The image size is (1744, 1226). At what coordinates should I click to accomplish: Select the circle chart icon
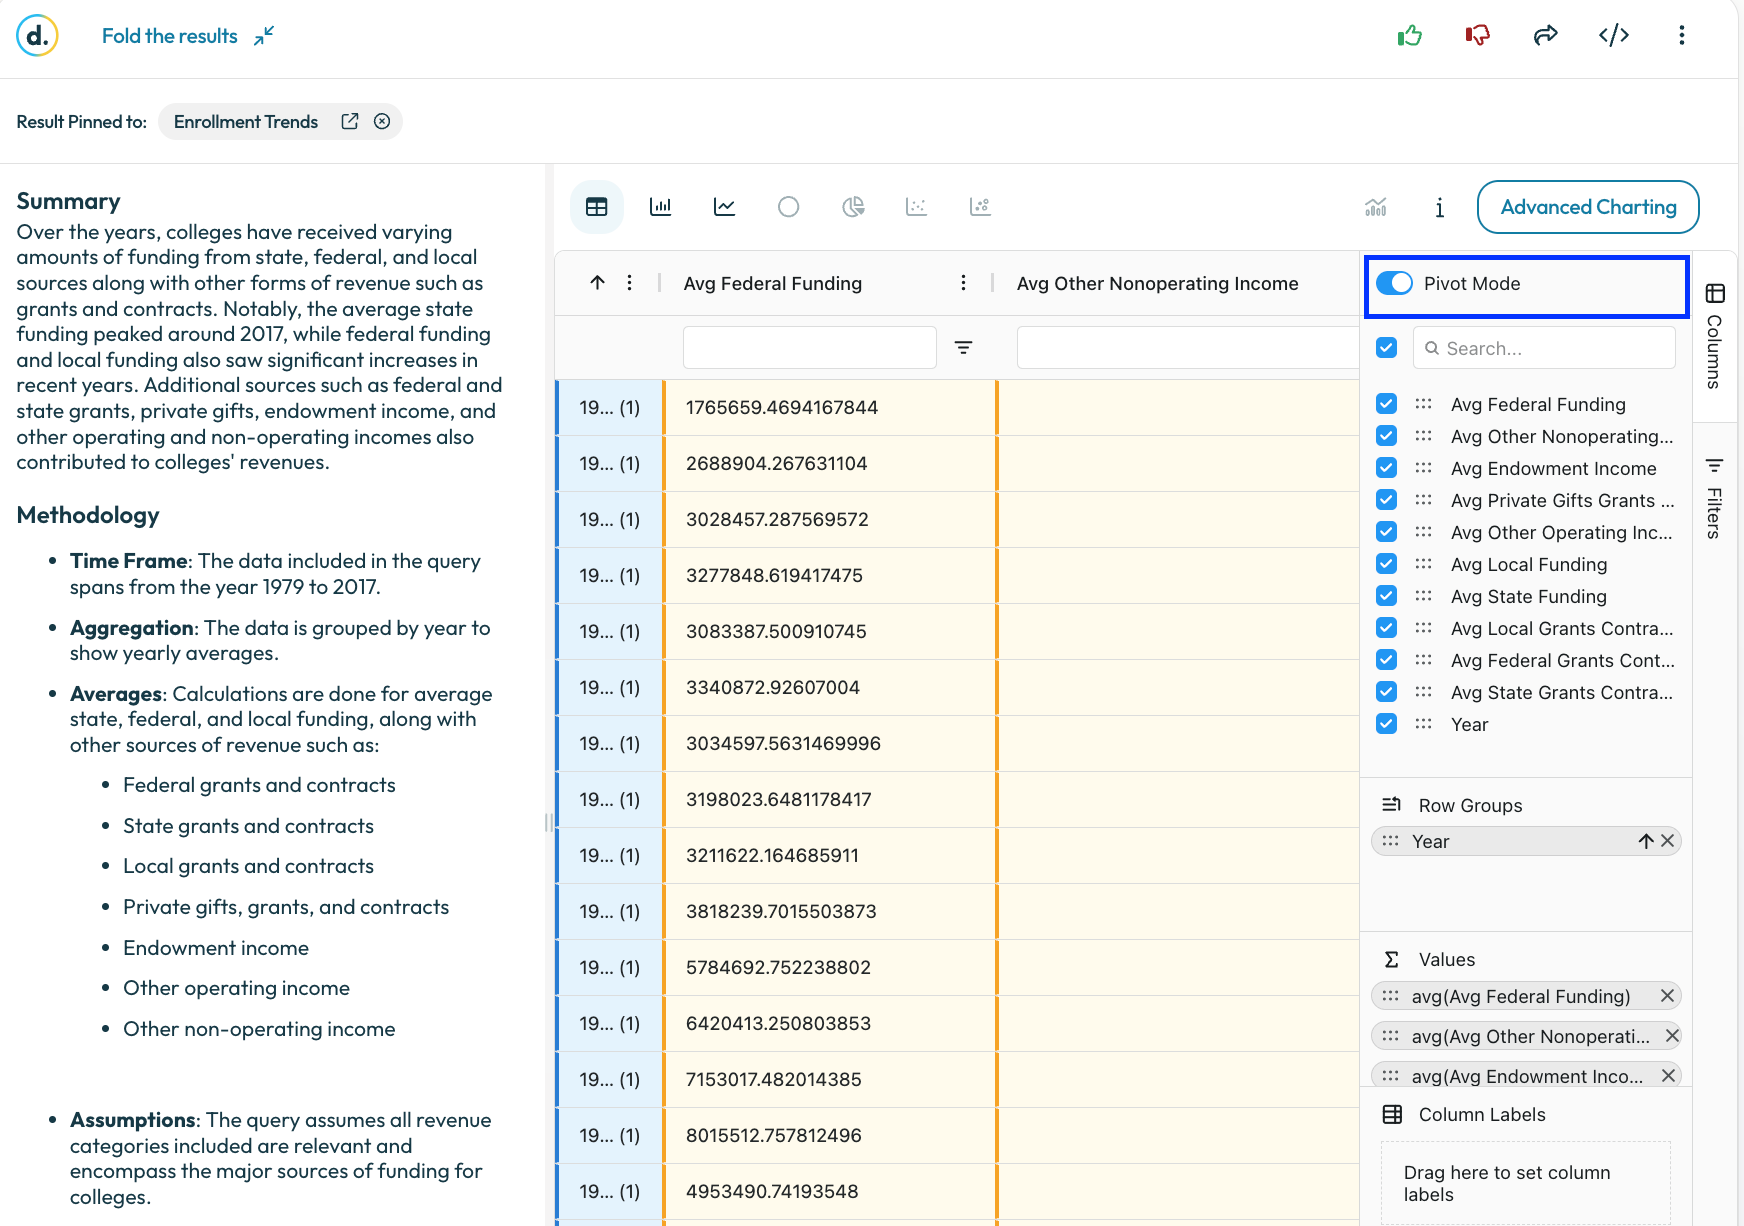click(789, 207)
